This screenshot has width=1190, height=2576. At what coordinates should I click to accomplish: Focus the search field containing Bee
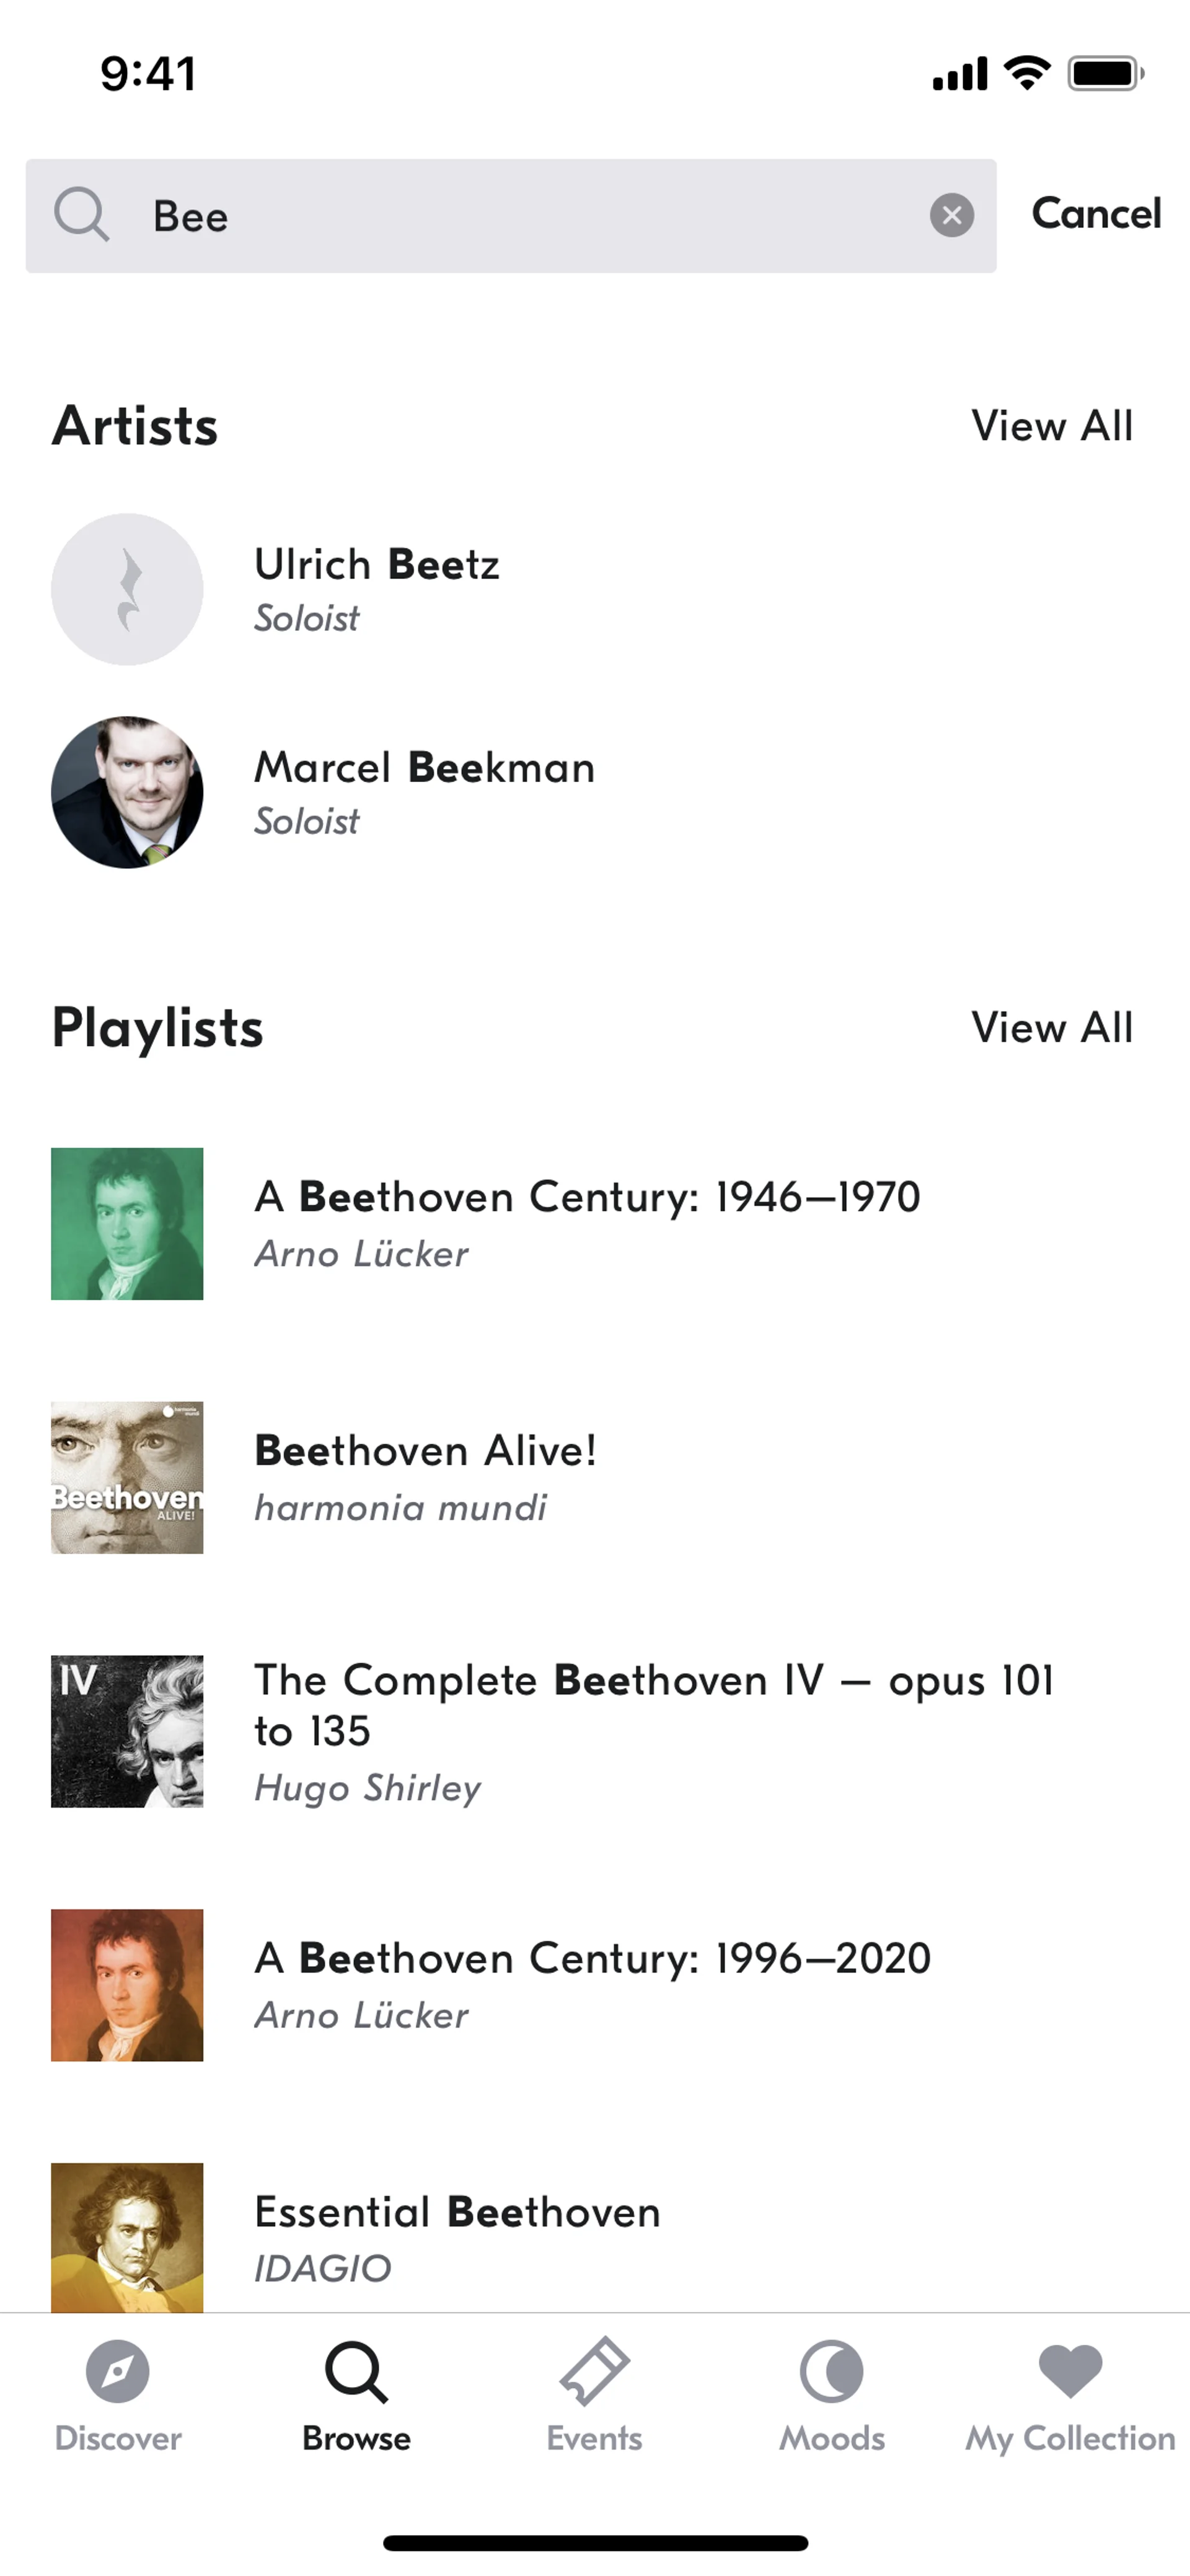coord(520,216)
